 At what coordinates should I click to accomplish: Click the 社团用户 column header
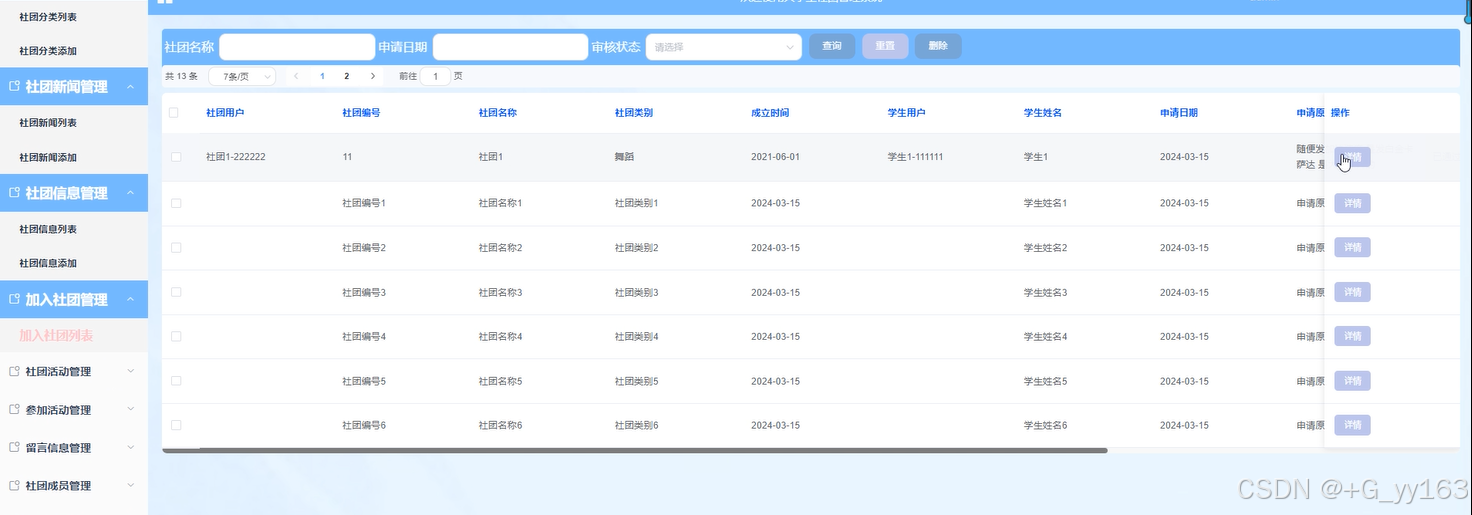[x=225, y=113]
